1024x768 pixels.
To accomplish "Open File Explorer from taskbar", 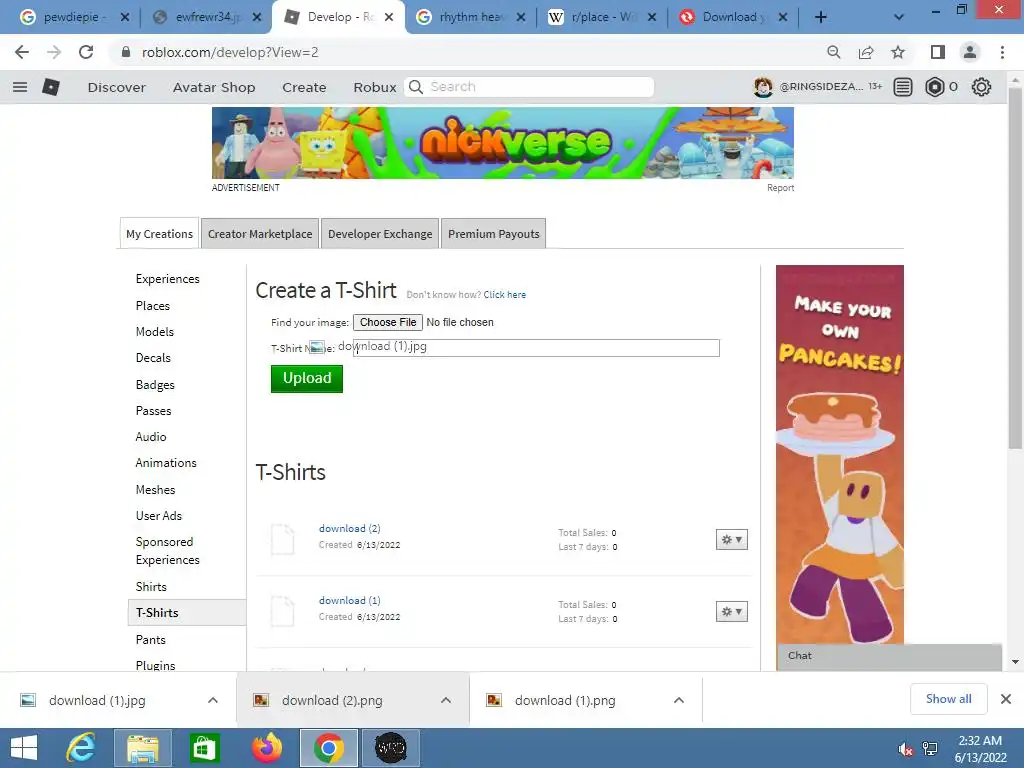I will [x=142, y=748].
